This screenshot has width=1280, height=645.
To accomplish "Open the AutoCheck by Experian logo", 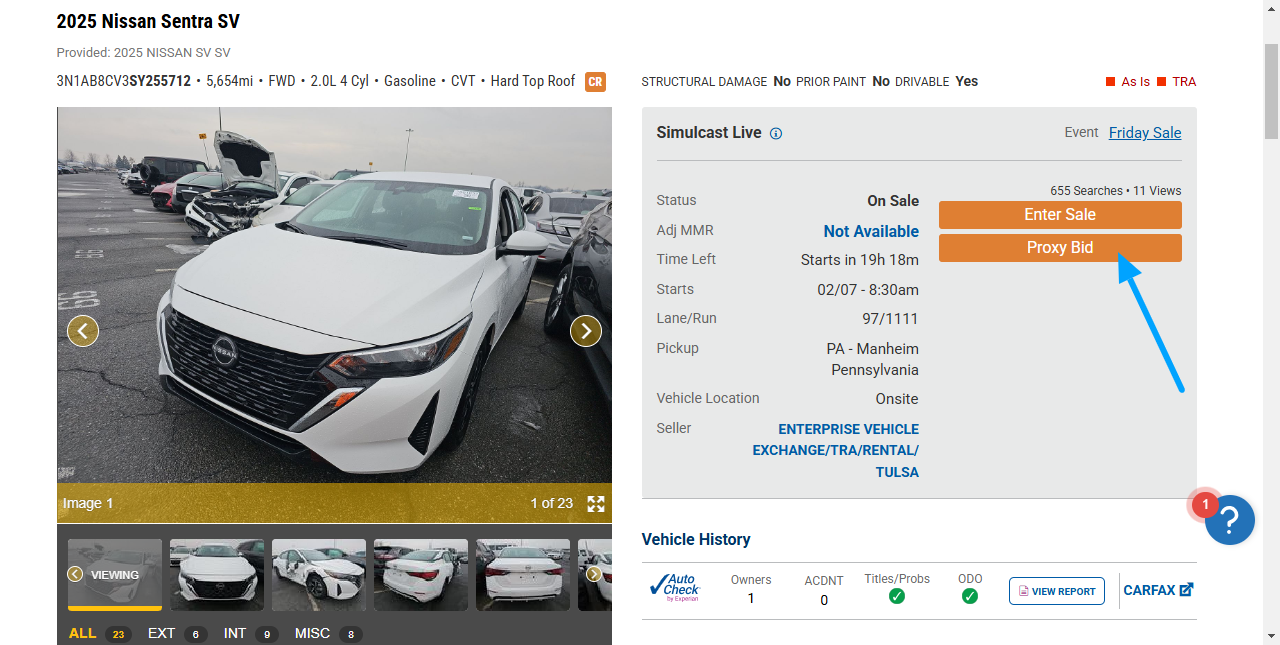I will point(674,589).
